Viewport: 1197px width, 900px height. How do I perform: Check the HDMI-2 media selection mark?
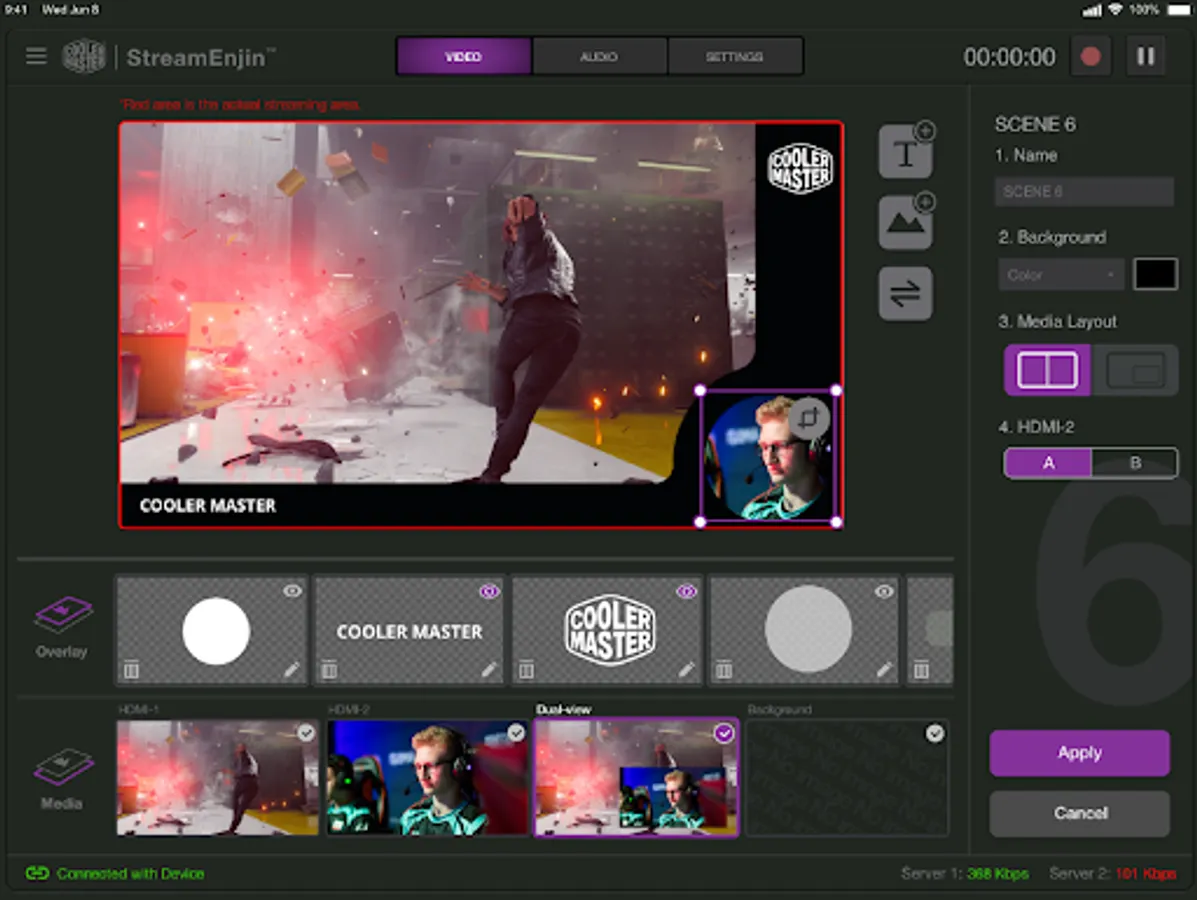click(517, 733)
